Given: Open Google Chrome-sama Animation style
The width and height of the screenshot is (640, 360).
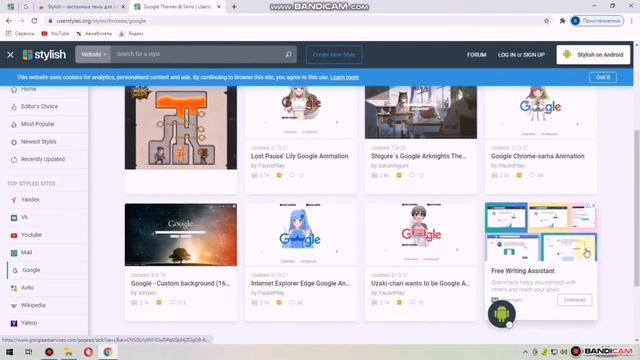Looking at the screenshot, I should tap(538, 156).
